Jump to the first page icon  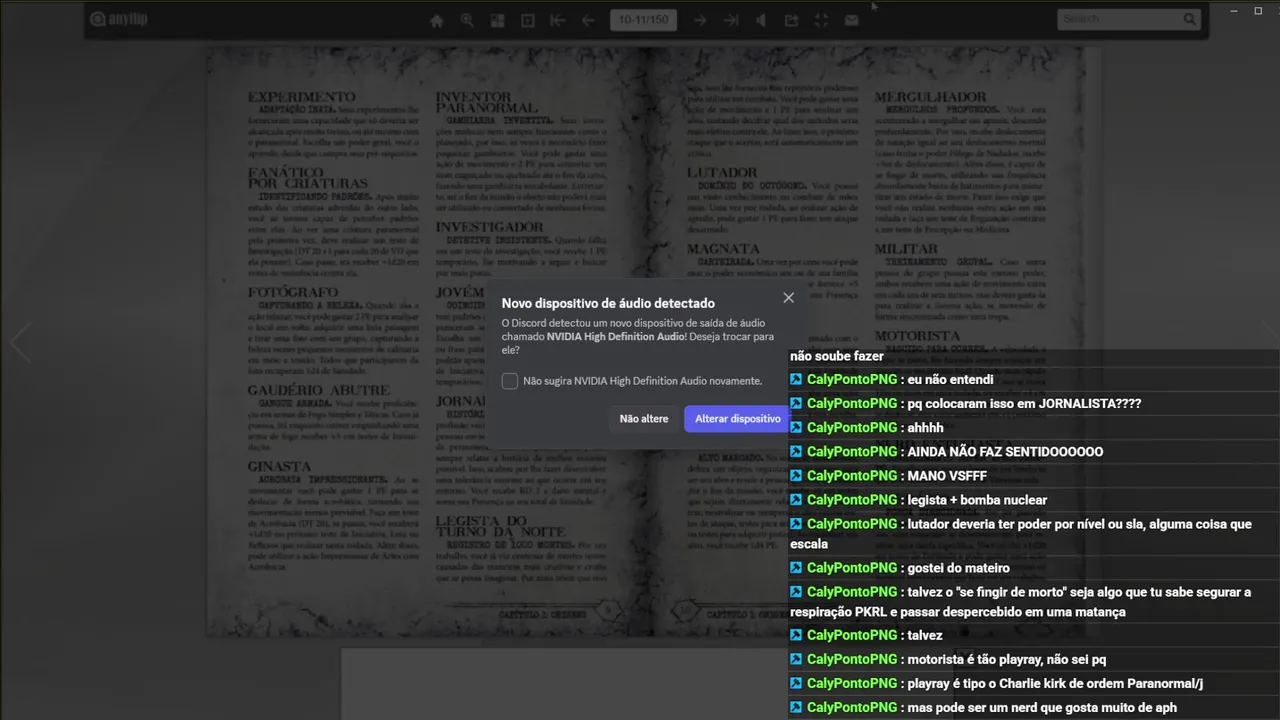pos(558,20)
